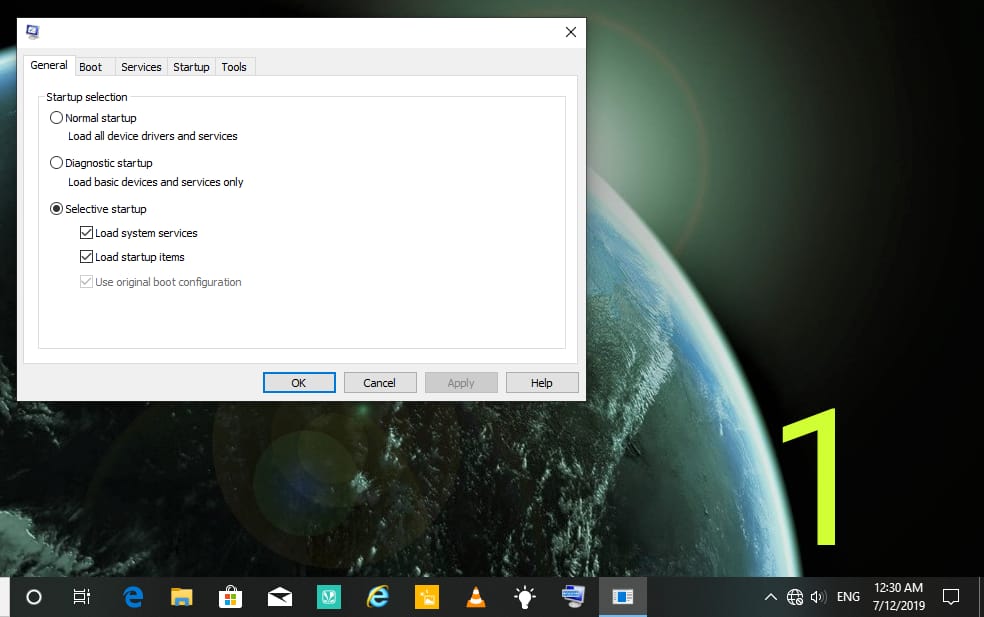Click the ENG language indicator
984x617 pixels.
(848, 597)
